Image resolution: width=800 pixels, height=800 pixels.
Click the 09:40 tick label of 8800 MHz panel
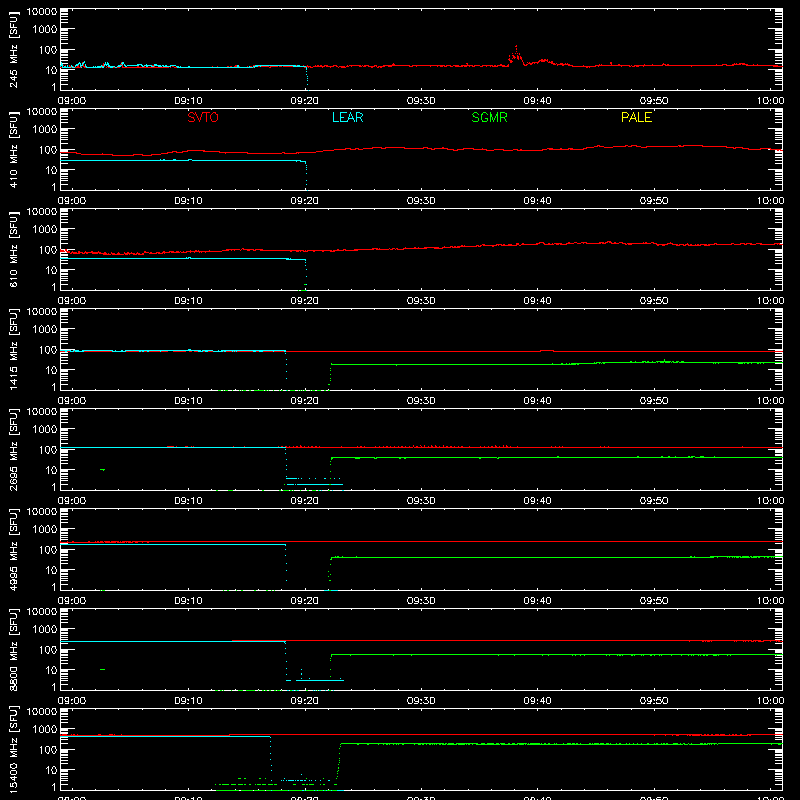pyautogui.click(x=537, y=701)
